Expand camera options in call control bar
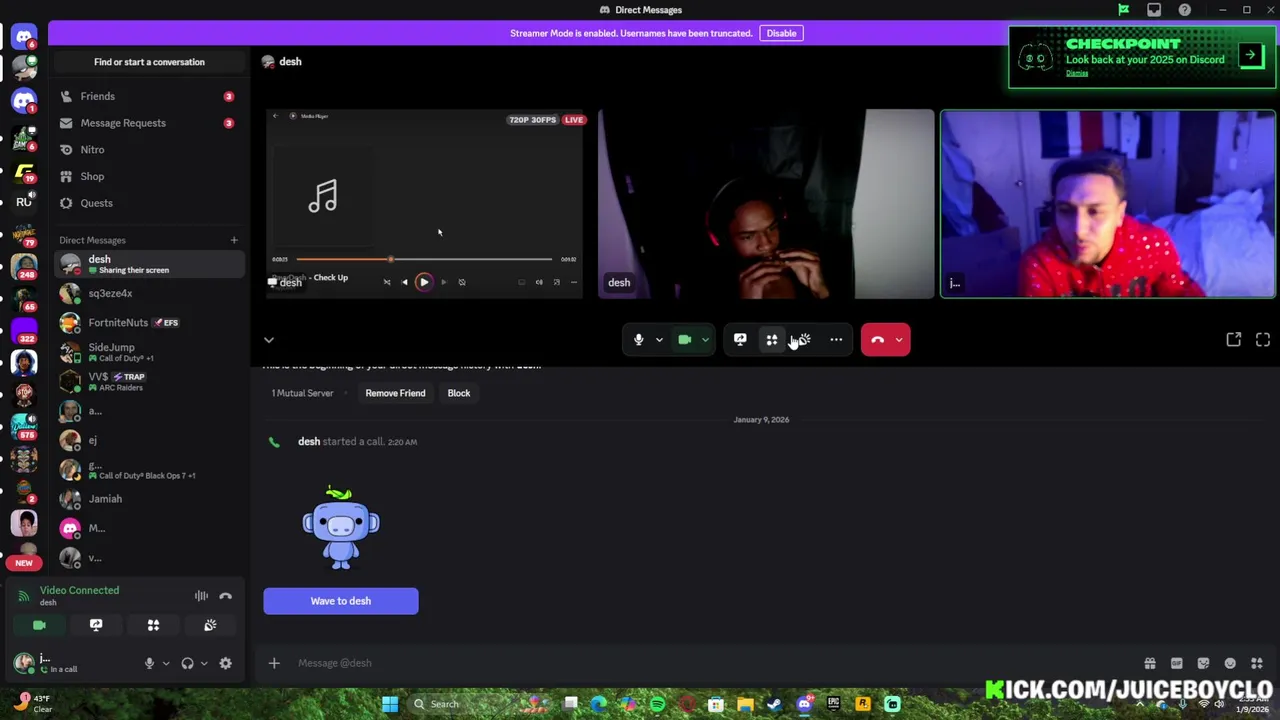This screenshot has height=720, width=1280. click(705, 340)
